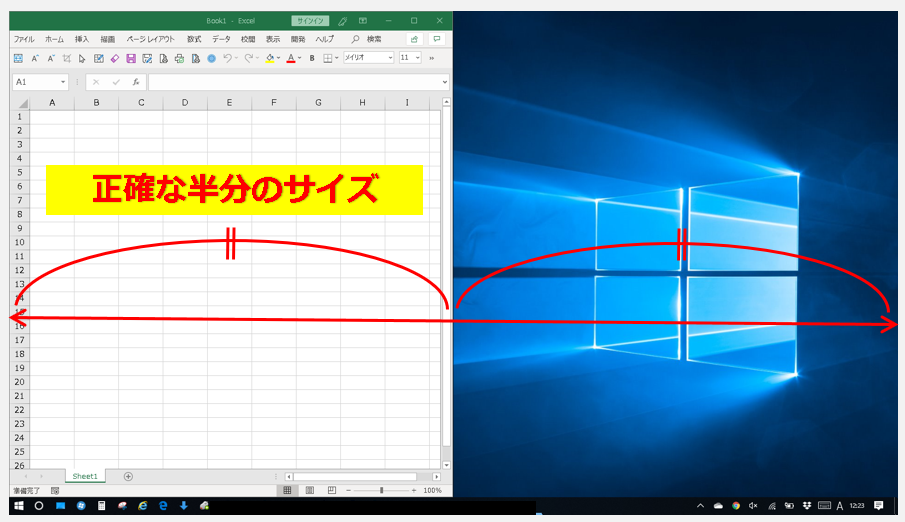Click the ribbon display options icon
Viewport: 905px width, 522px height.
tap(363, 21)
